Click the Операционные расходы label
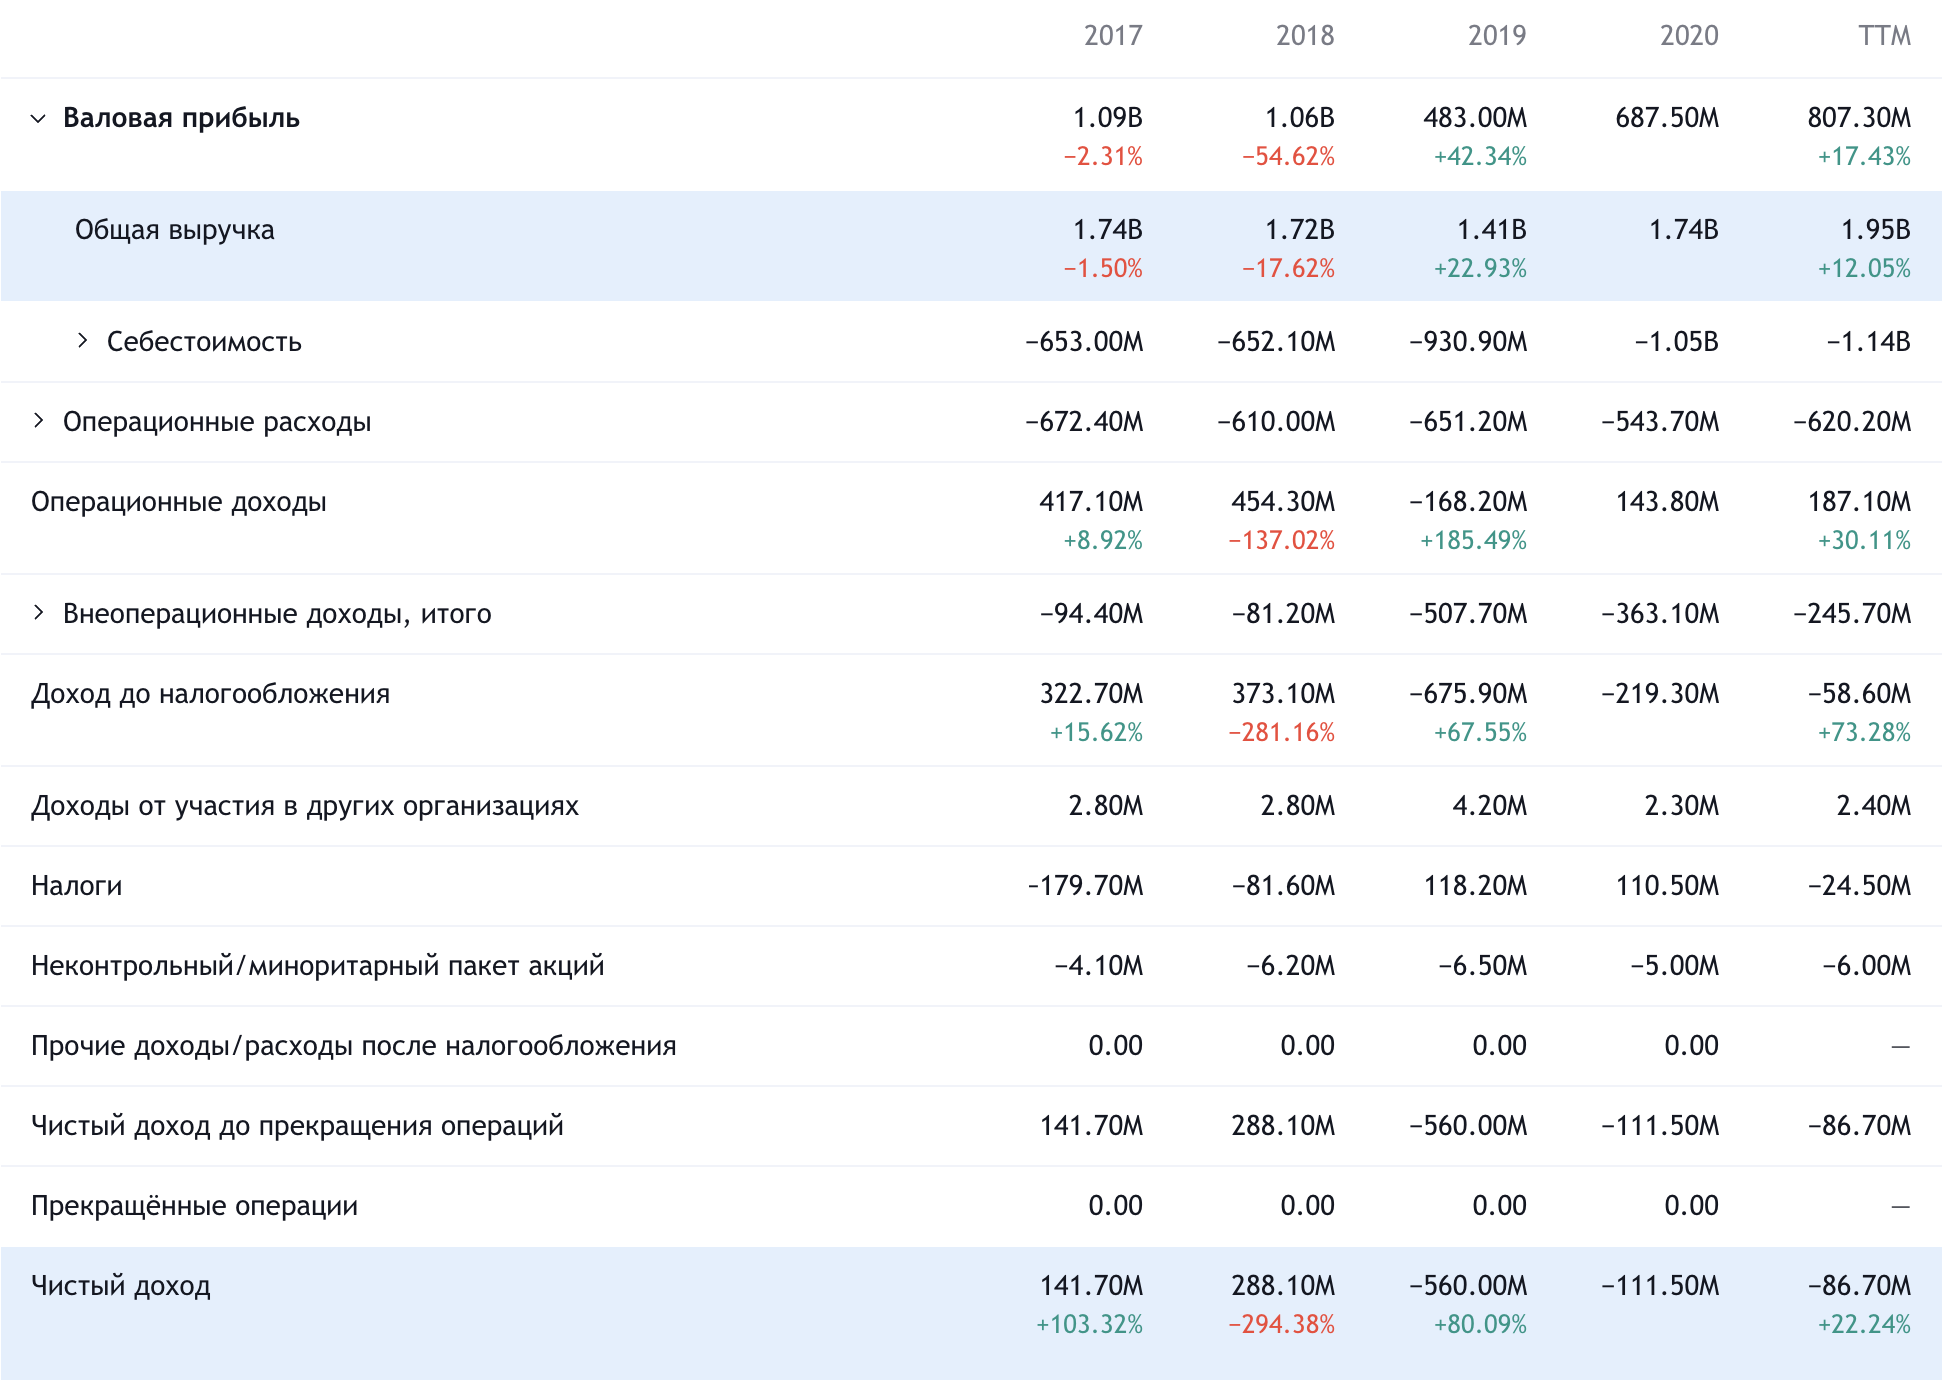The image size is (1946, 1380). point(217,422)
